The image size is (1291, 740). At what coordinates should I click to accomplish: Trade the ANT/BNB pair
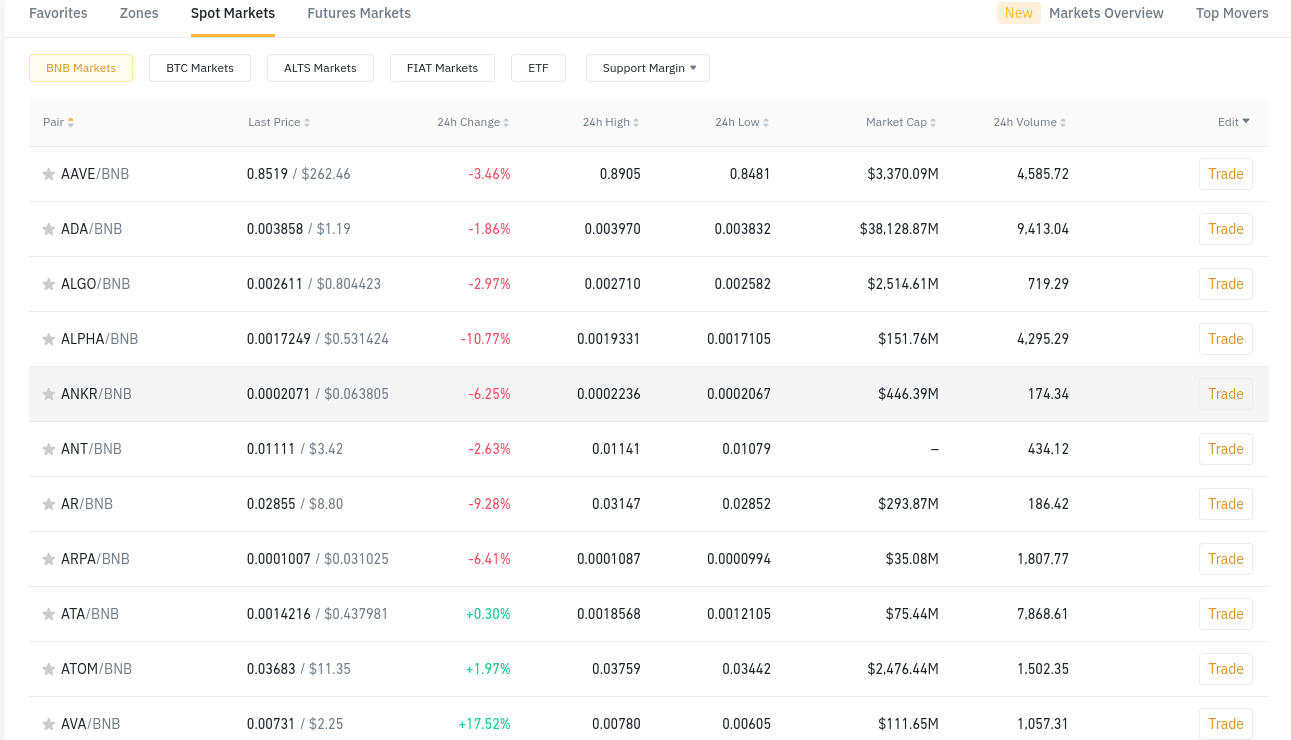1226,449
